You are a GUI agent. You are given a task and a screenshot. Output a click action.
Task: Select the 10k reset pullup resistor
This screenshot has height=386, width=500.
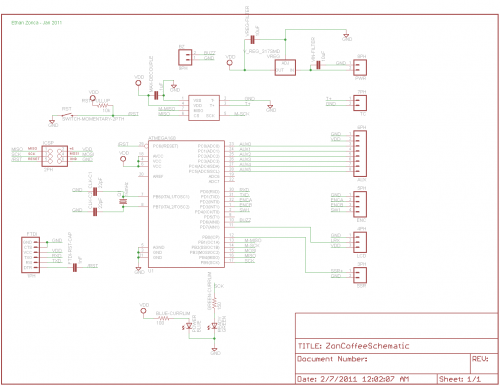(x=103, y=106)
